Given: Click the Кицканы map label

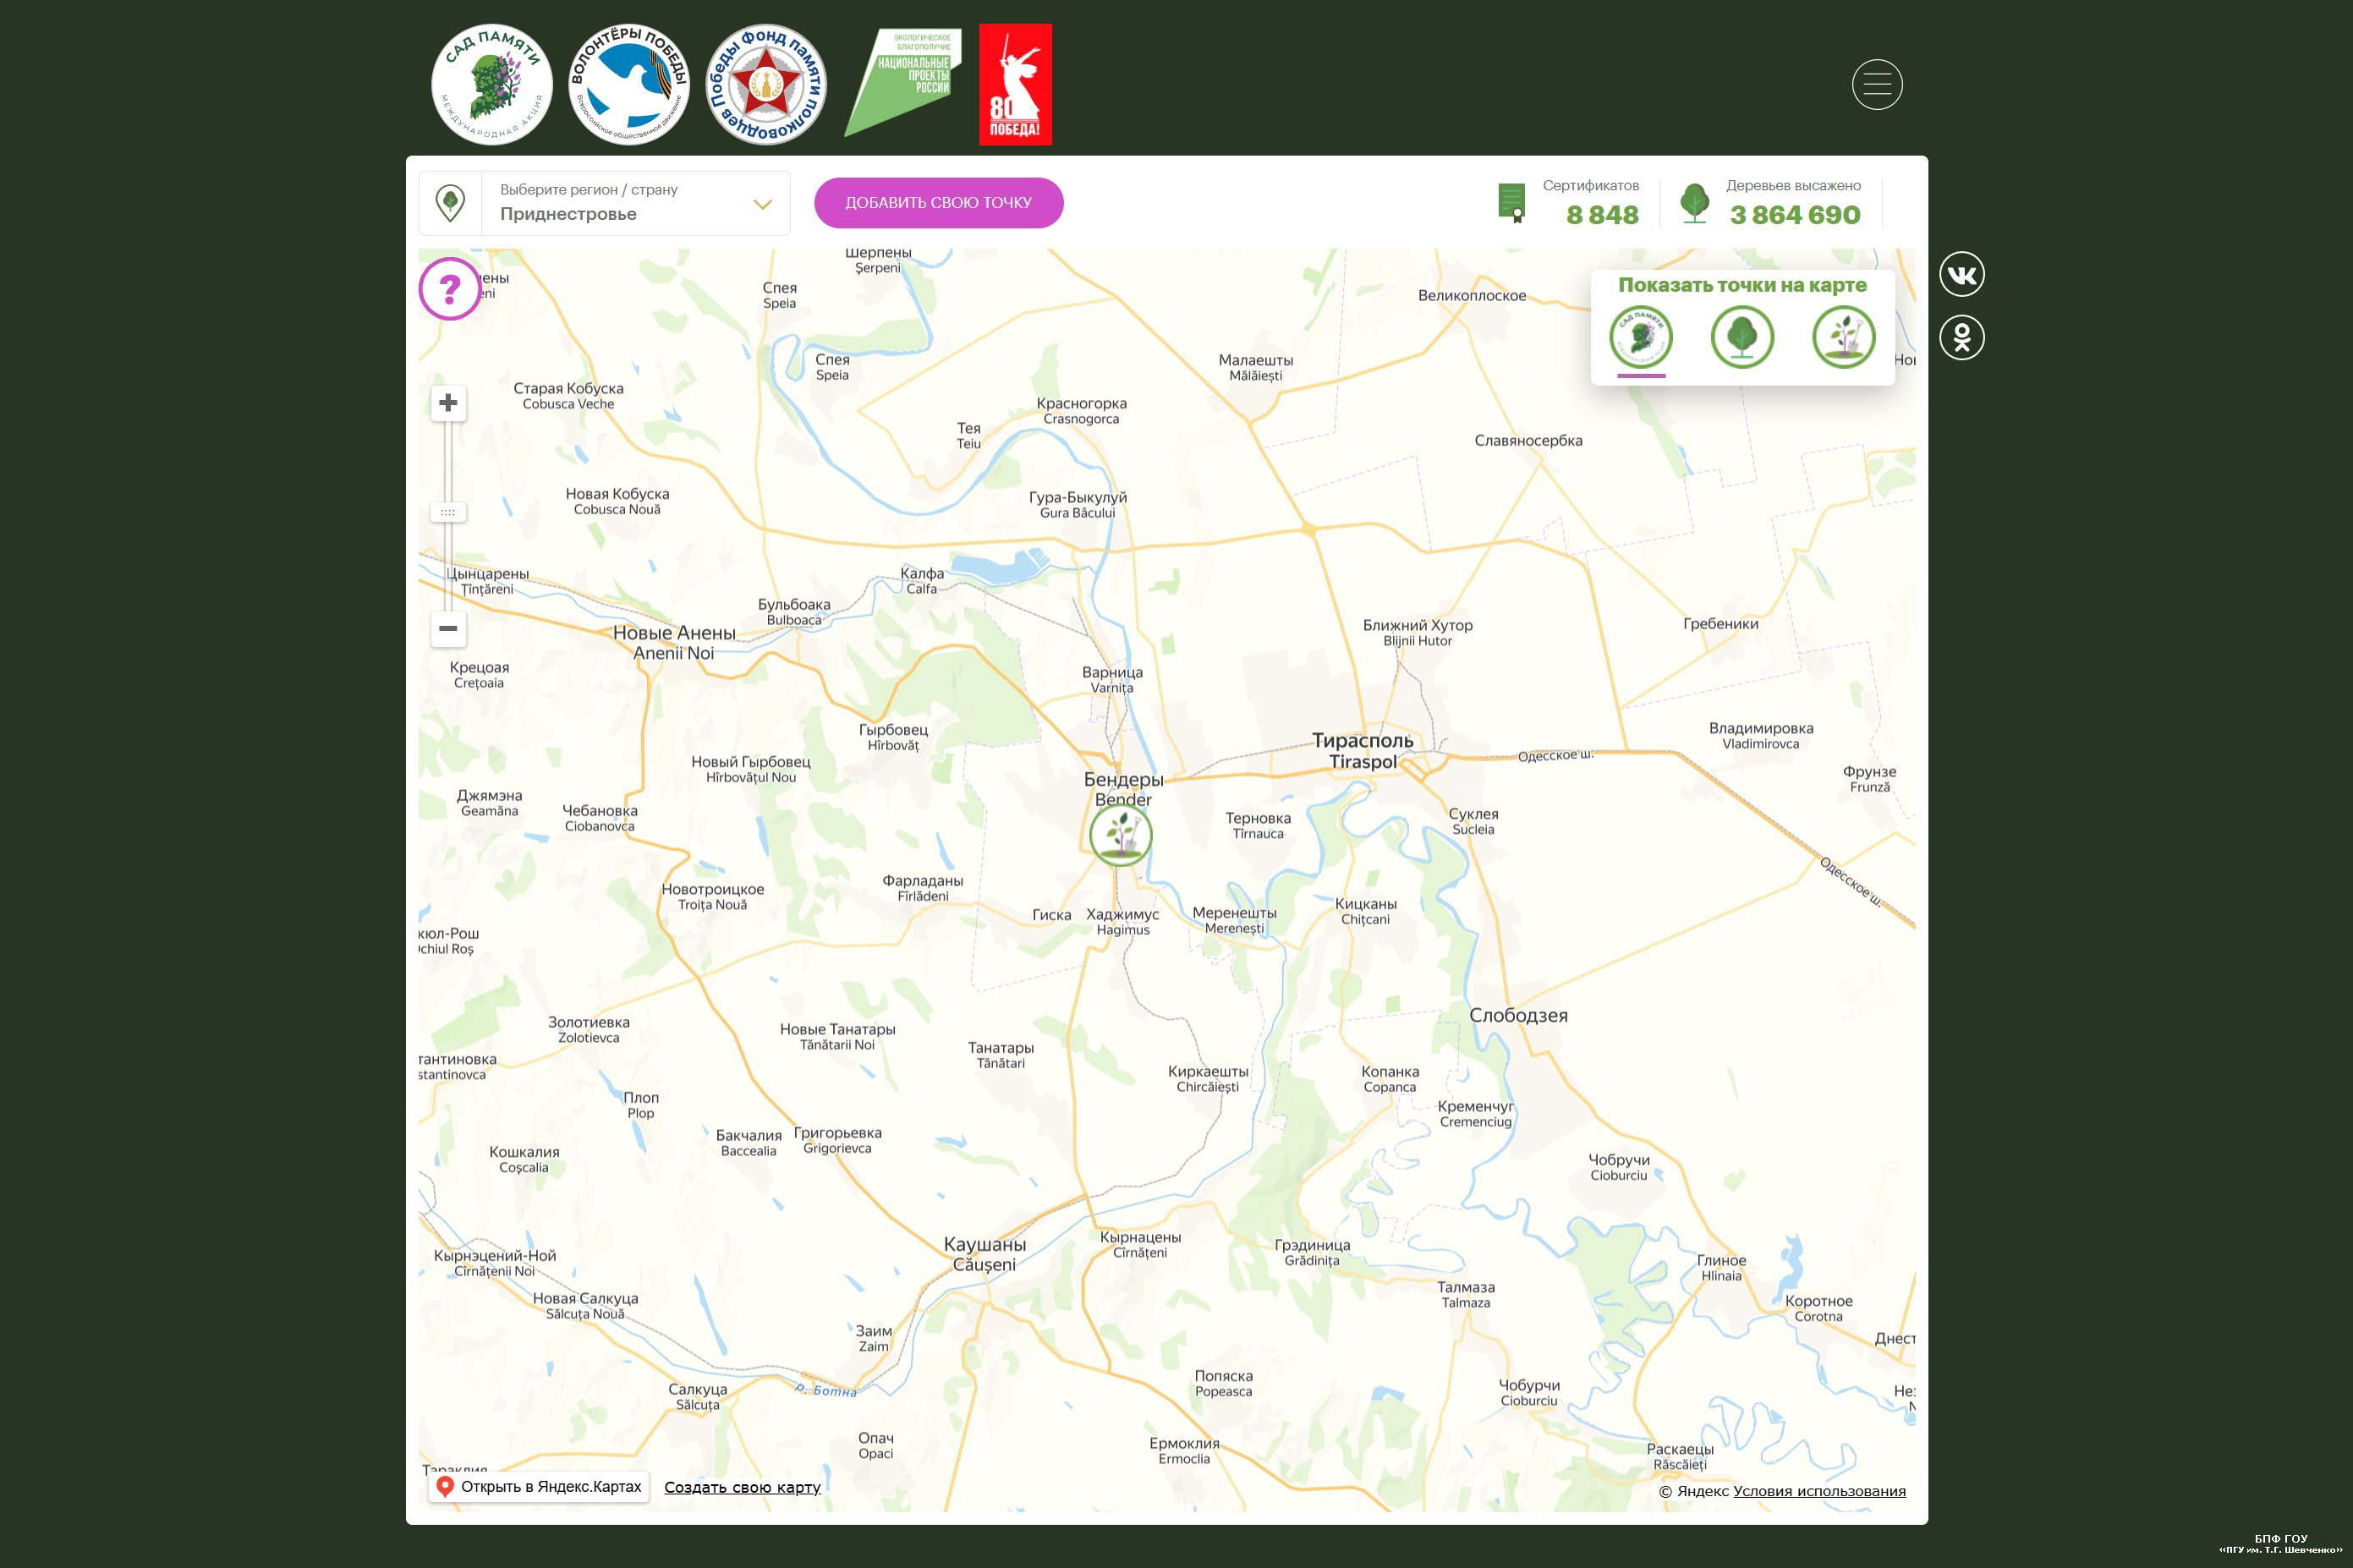Looking at the screenshot, I should coord(1365,911).
